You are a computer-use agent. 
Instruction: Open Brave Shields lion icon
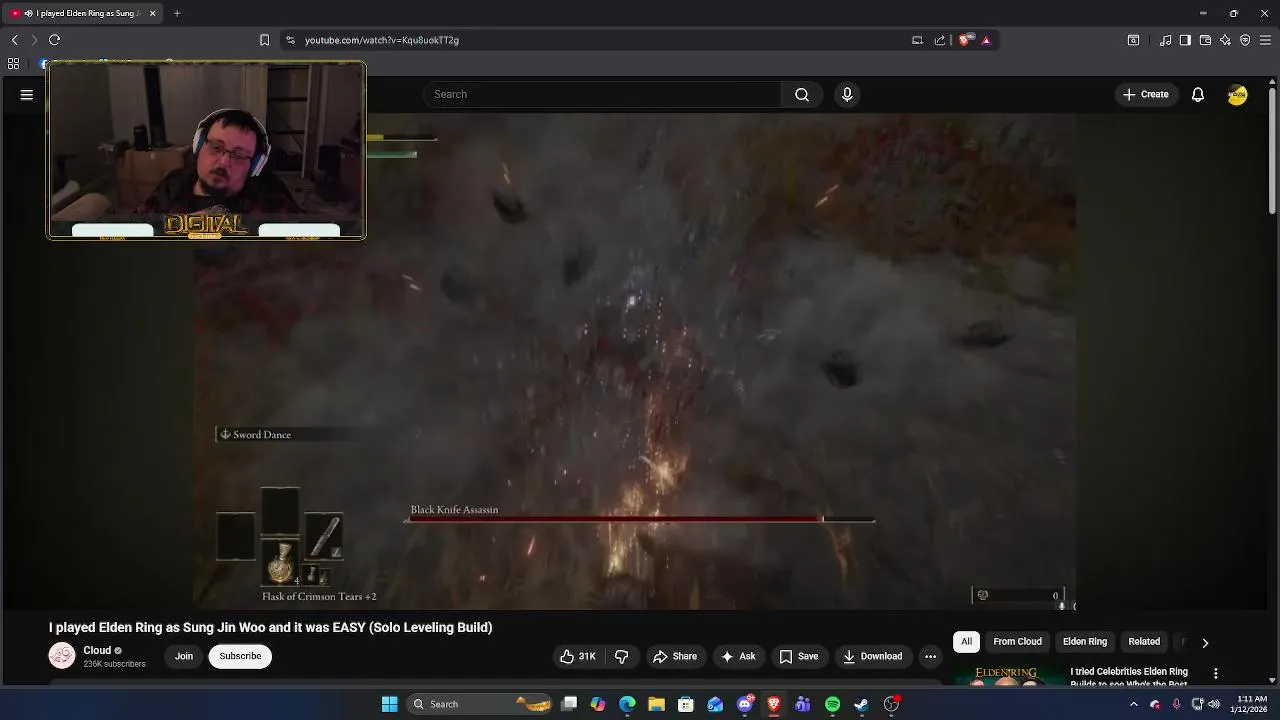[x=964, y=40]
